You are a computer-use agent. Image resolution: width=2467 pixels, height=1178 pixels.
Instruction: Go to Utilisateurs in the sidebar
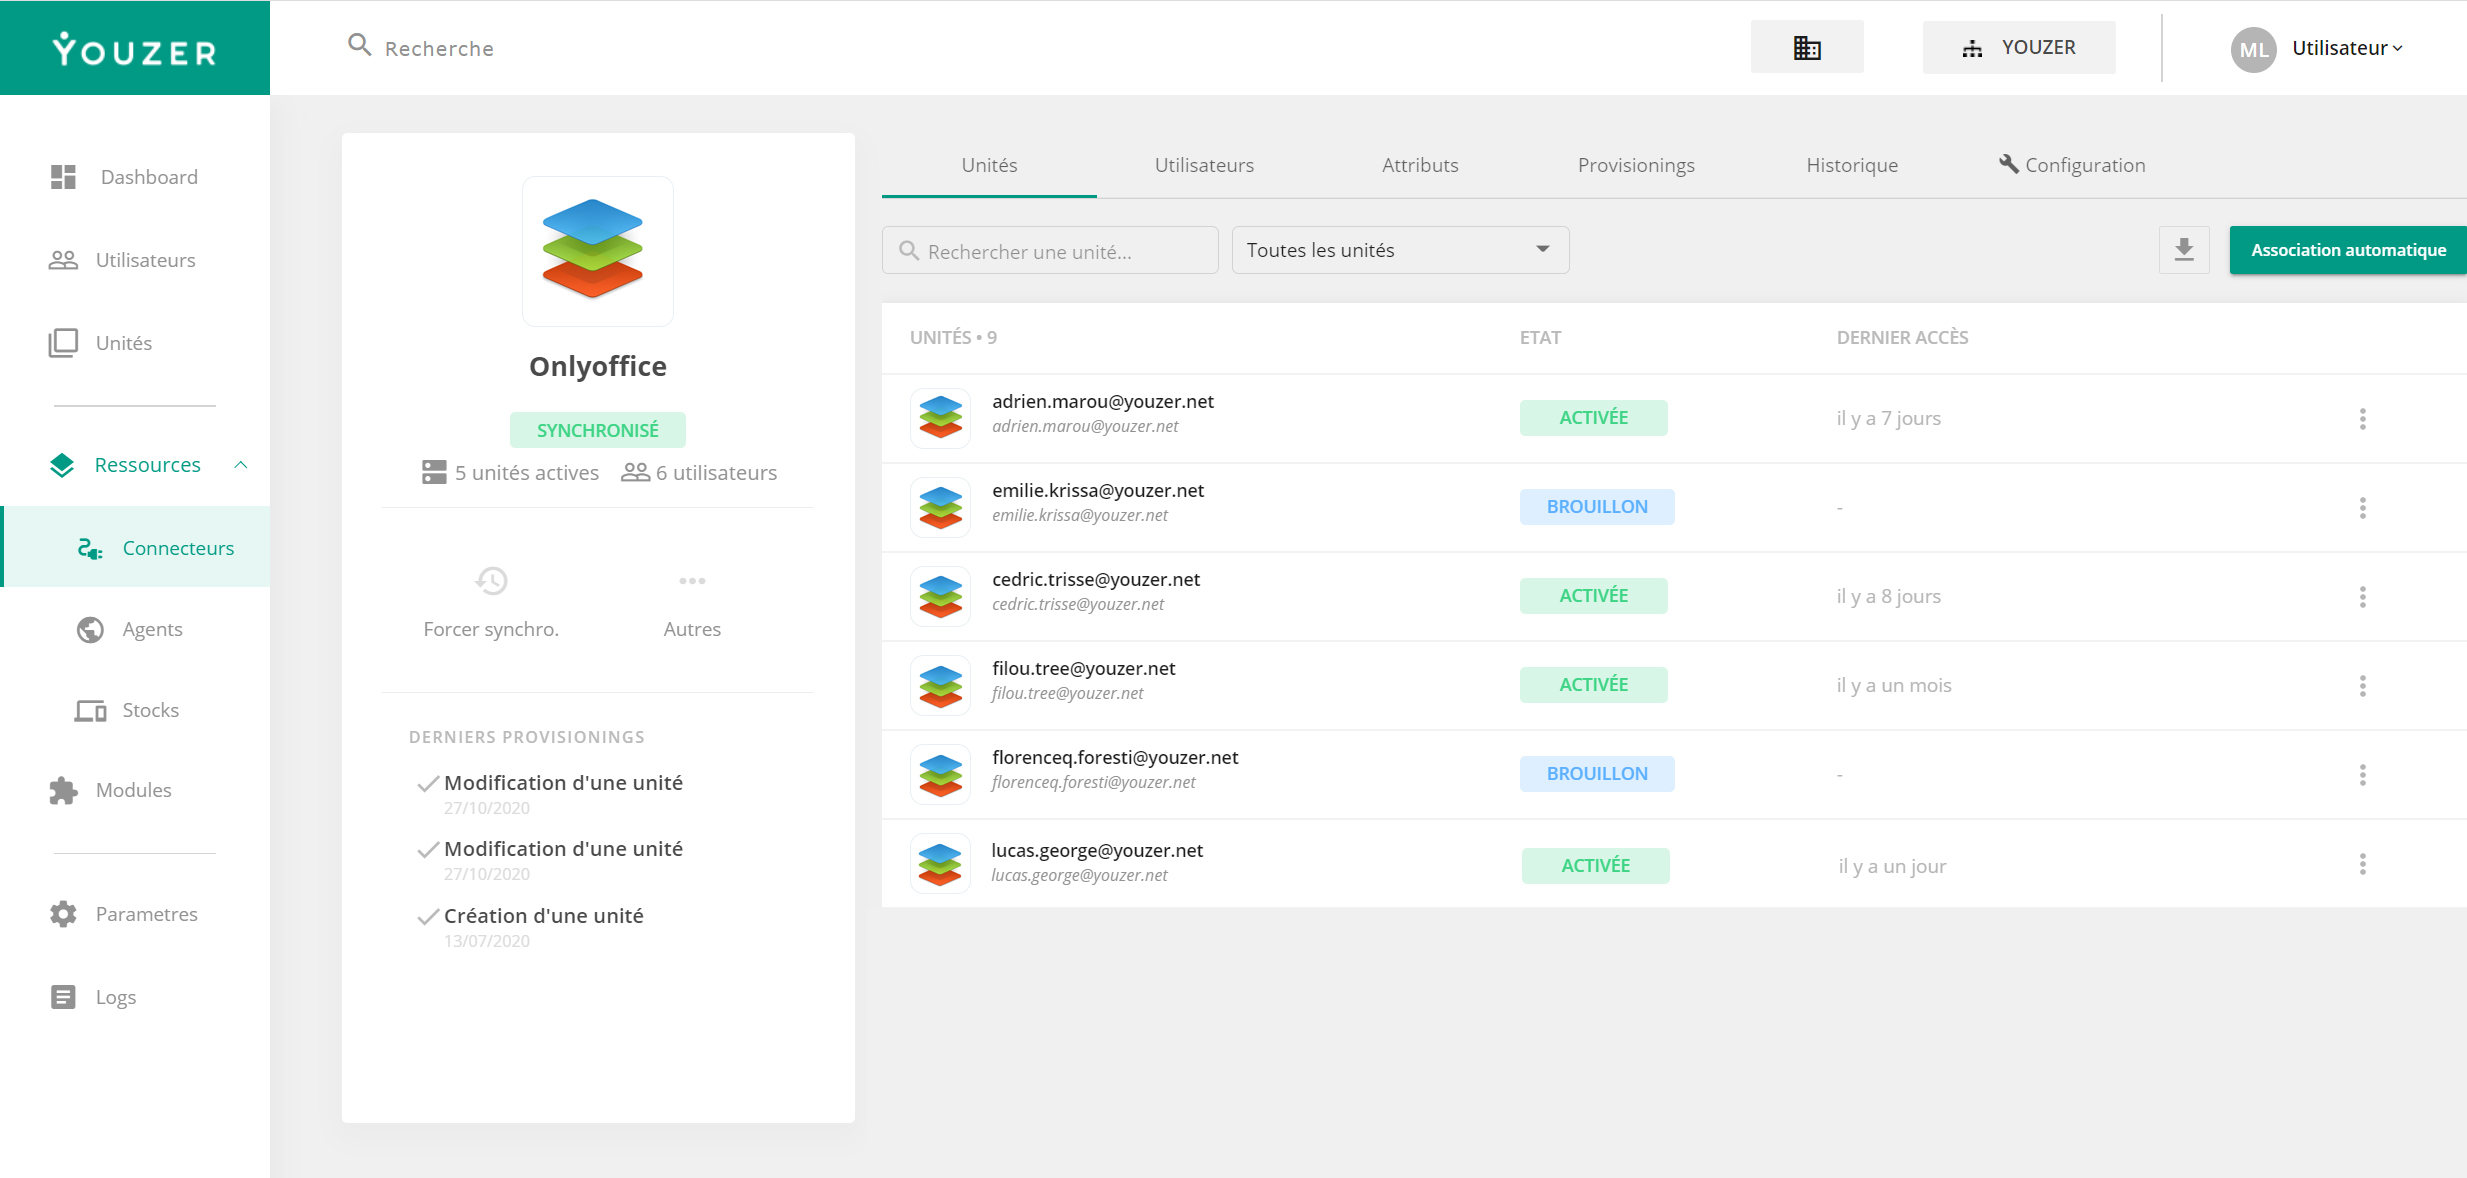tap(145, 260)
